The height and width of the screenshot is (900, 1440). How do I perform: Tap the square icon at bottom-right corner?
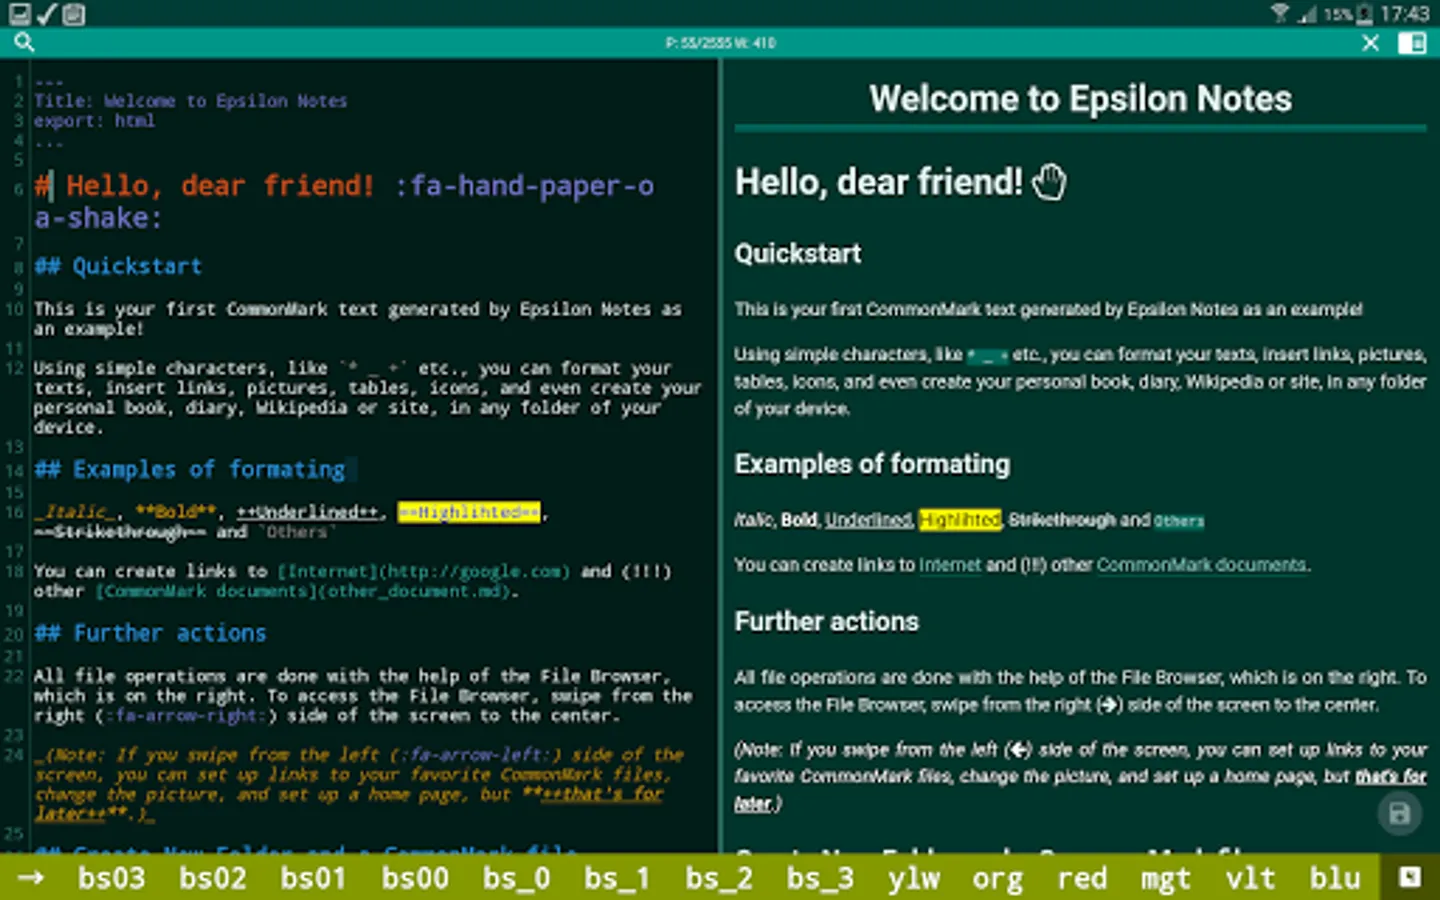tap(1410, 878)
